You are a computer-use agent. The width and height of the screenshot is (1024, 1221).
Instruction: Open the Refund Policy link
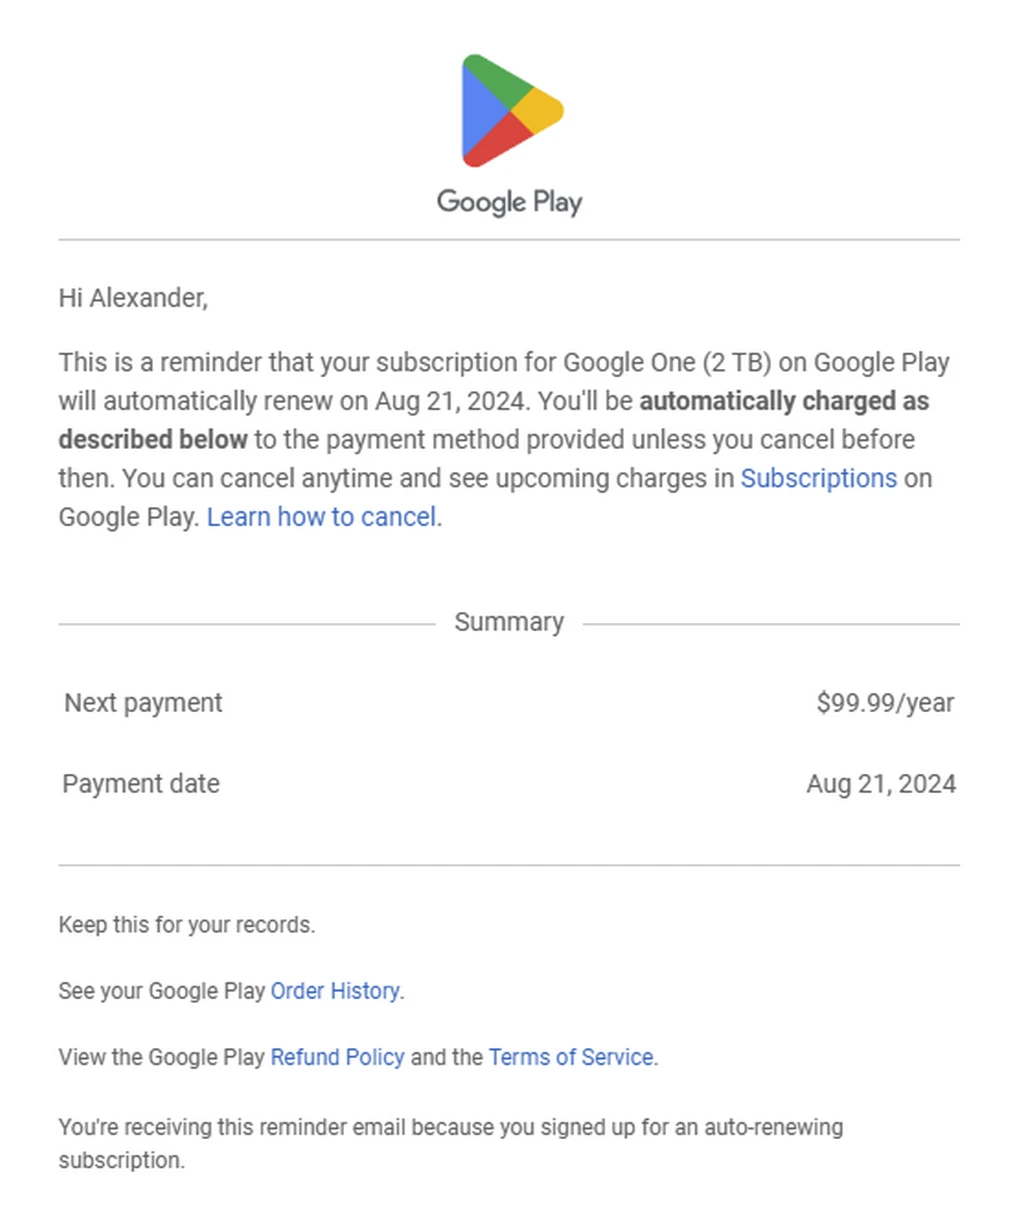pyautogui.click(x=337, y=1057)
